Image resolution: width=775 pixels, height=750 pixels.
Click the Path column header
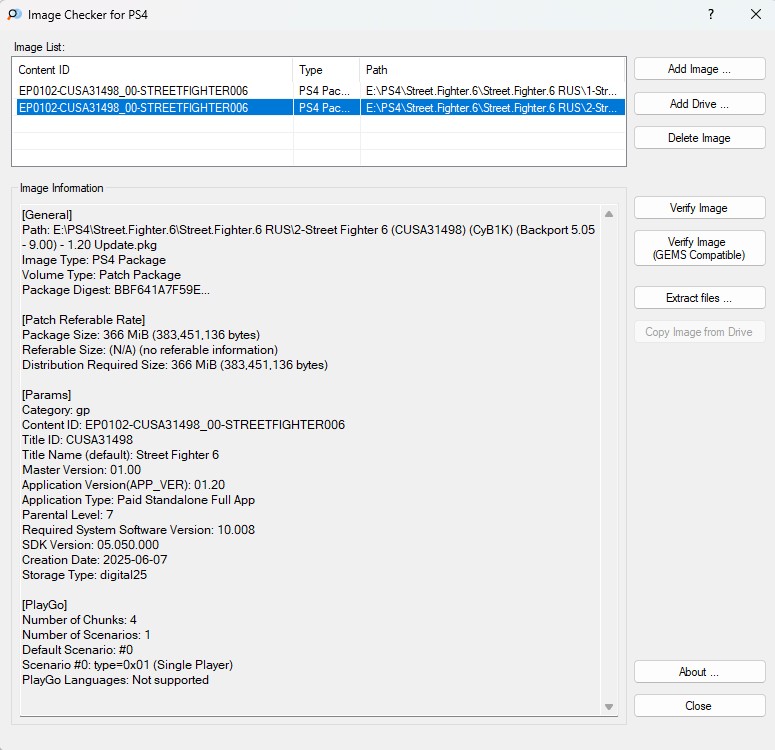(492, 70)
